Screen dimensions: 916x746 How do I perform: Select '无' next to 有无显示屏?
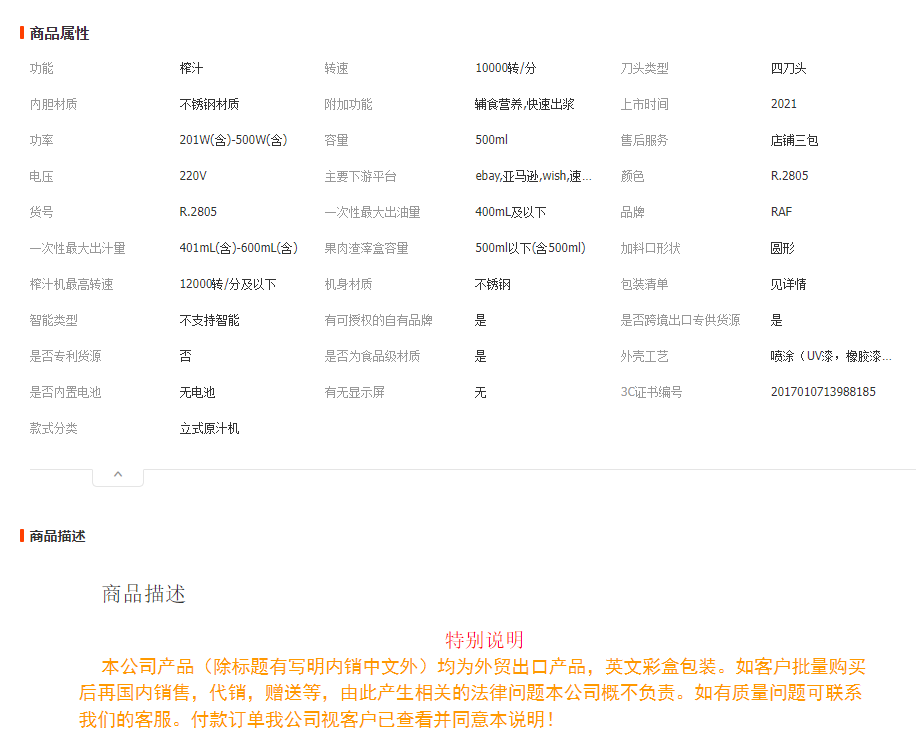click(481, 393)
